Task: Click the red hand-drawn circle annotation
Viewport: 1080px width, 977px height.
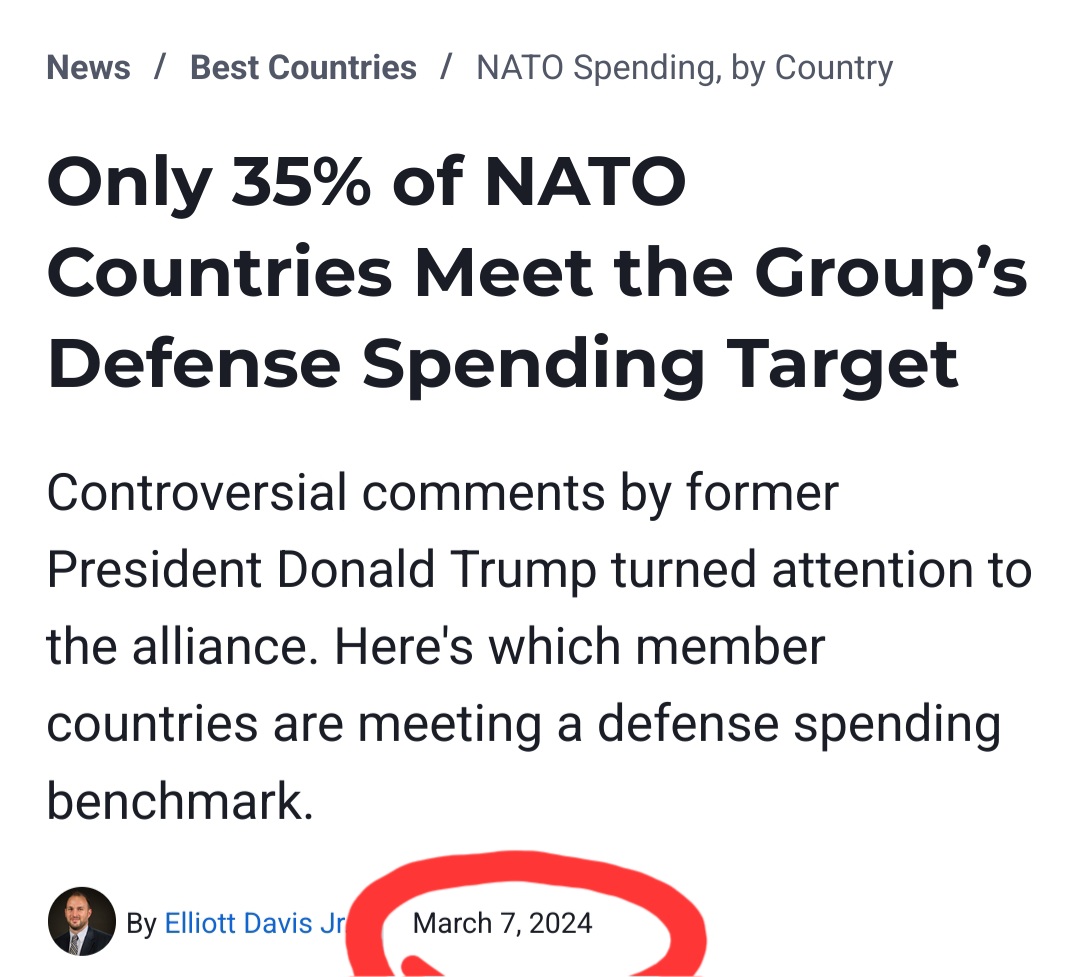Action: (526, 914)
